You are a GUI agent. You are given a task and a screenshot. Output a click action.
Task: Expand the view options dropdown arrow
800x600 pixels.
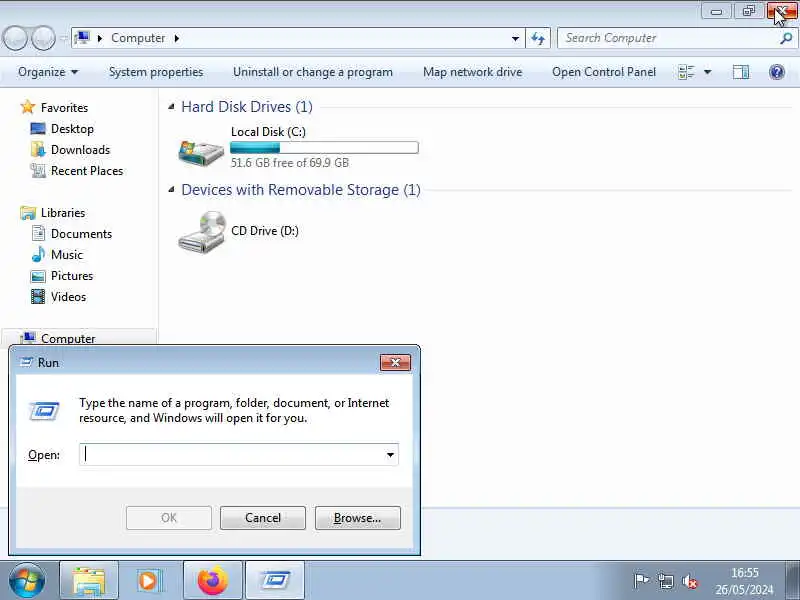coord(708,72)
